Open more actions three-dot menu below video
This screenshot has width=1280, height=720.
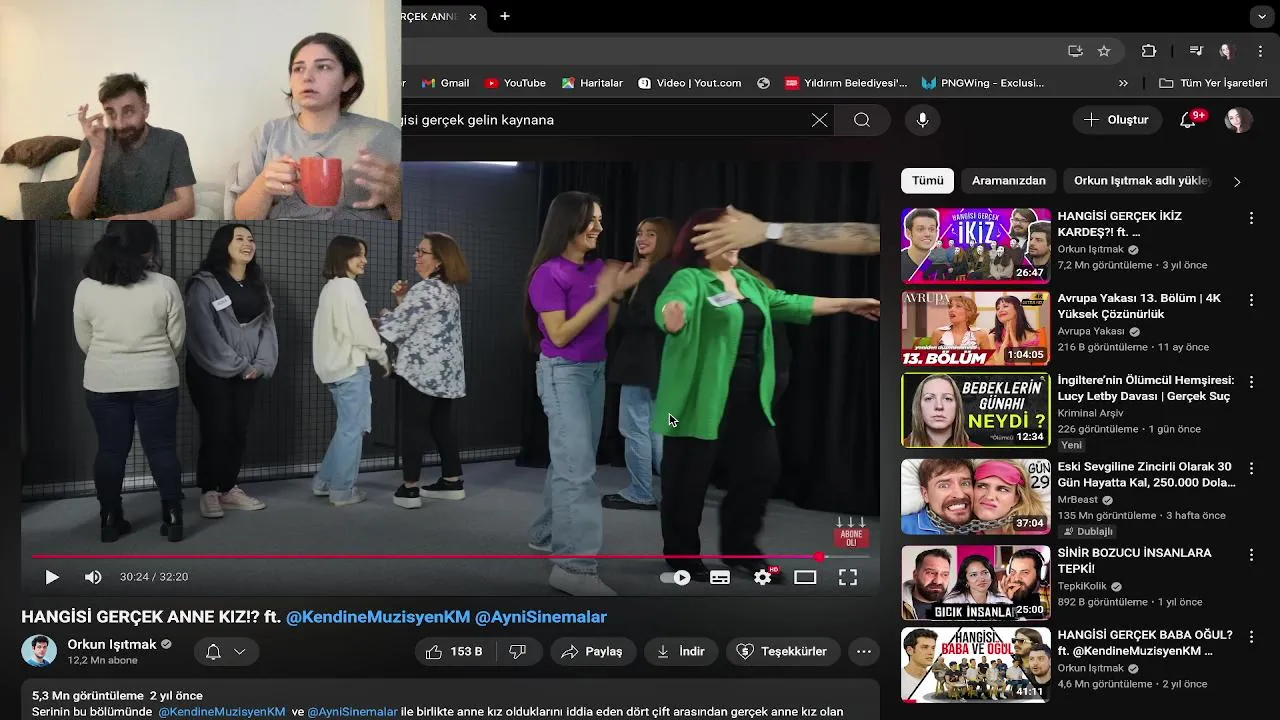864,652
